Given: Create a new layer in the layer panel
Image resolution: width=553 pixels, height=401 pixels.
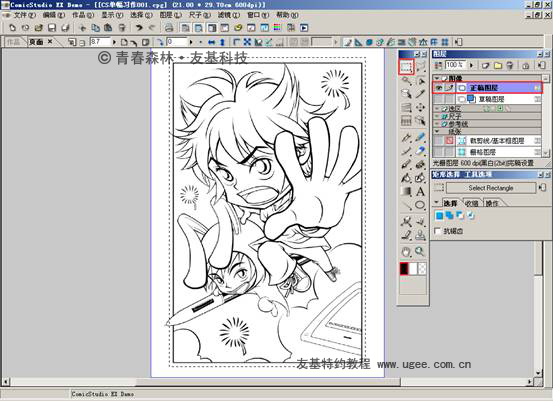Looking at the screenshot, I should click(486, 66).
